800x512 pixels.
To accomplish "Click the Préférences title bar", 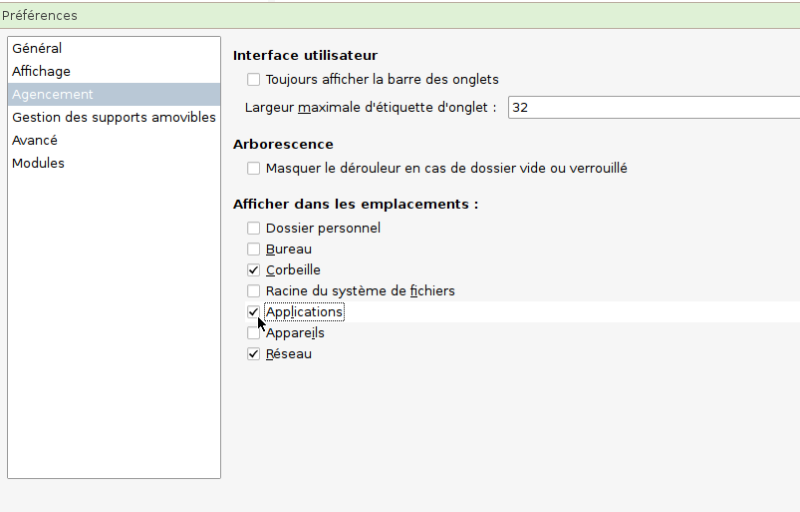I will coord(400,15).
